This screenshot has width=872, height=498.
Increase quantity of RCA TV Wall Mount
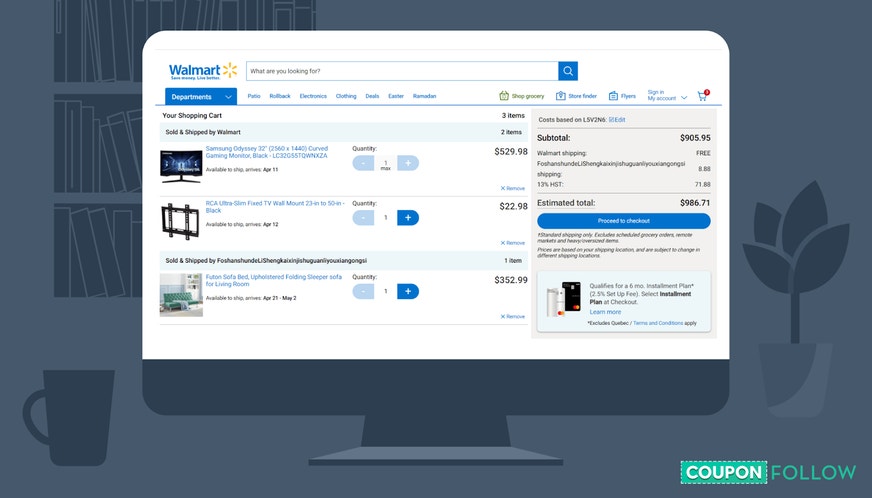[x=408, y=218]
